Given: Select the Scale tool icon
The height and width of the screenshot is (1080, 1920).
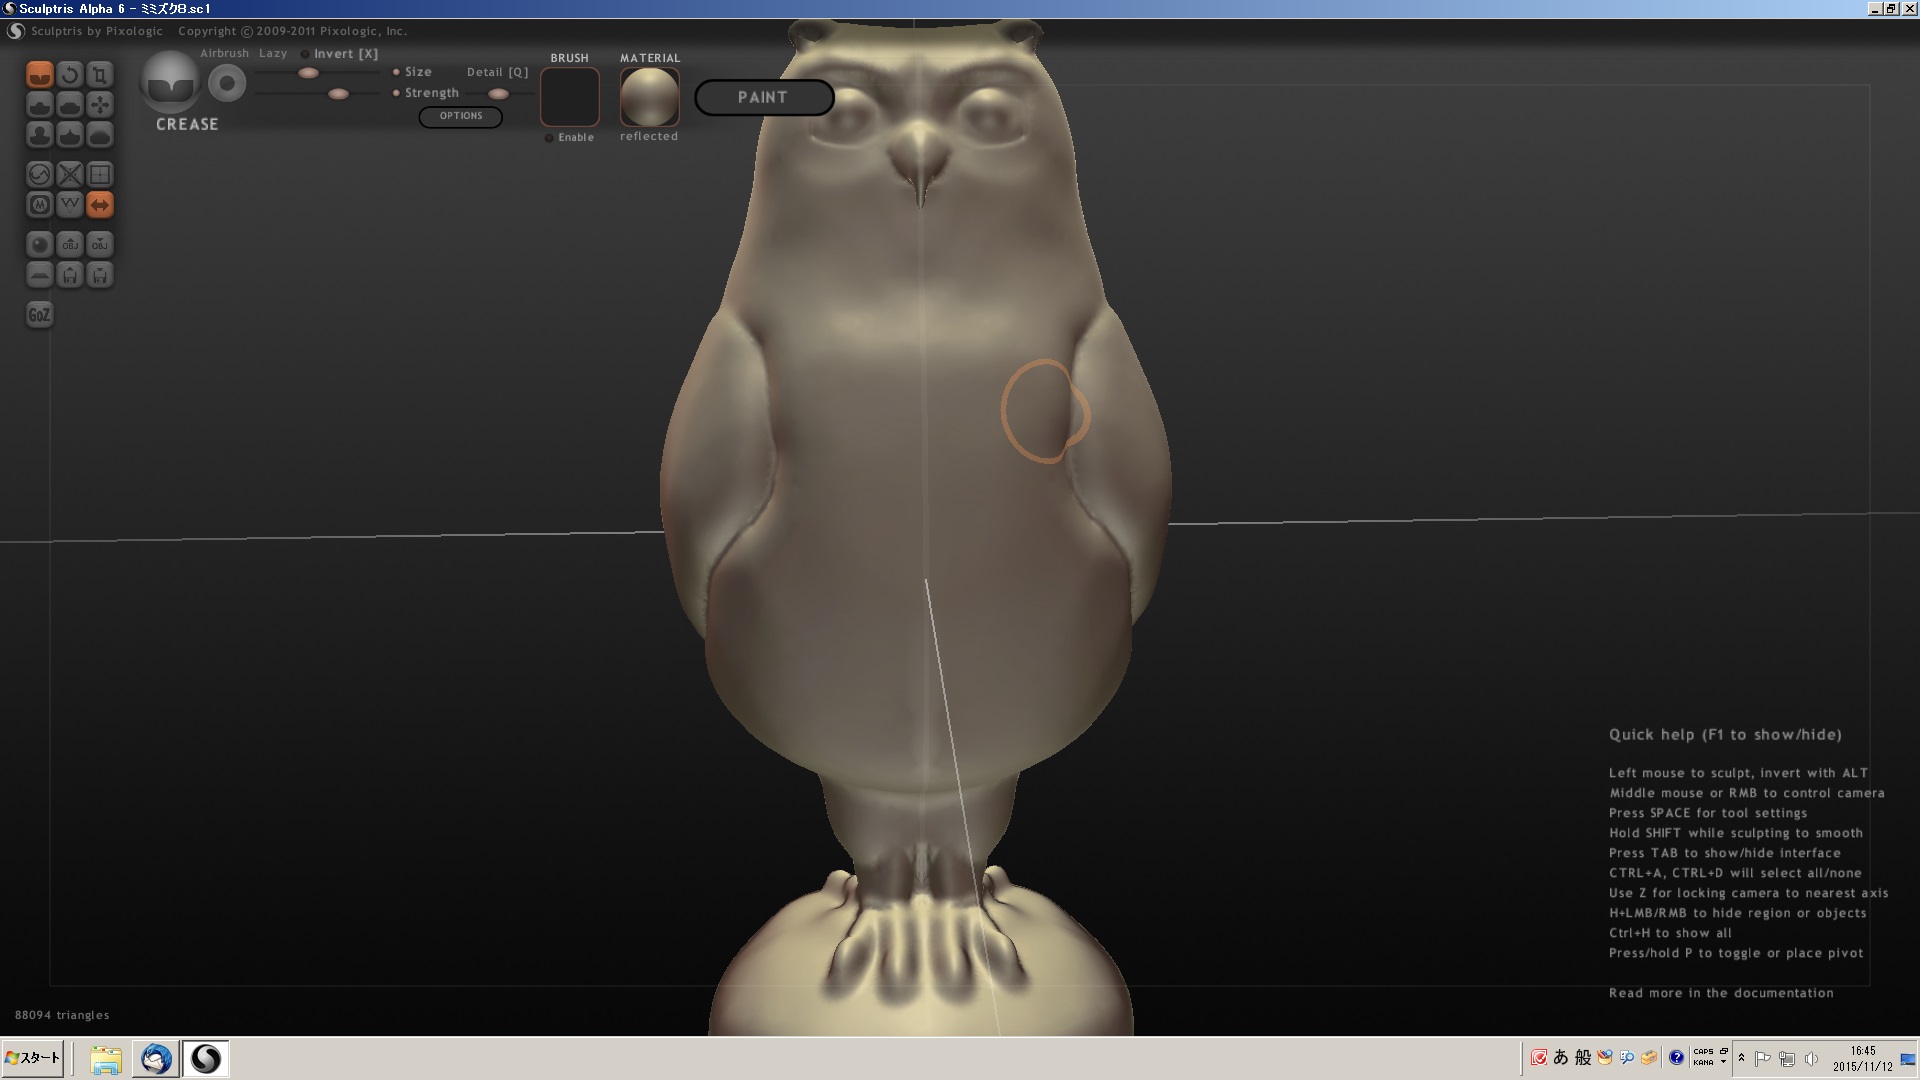Looking at the screenshot, I should coord(99,75).
